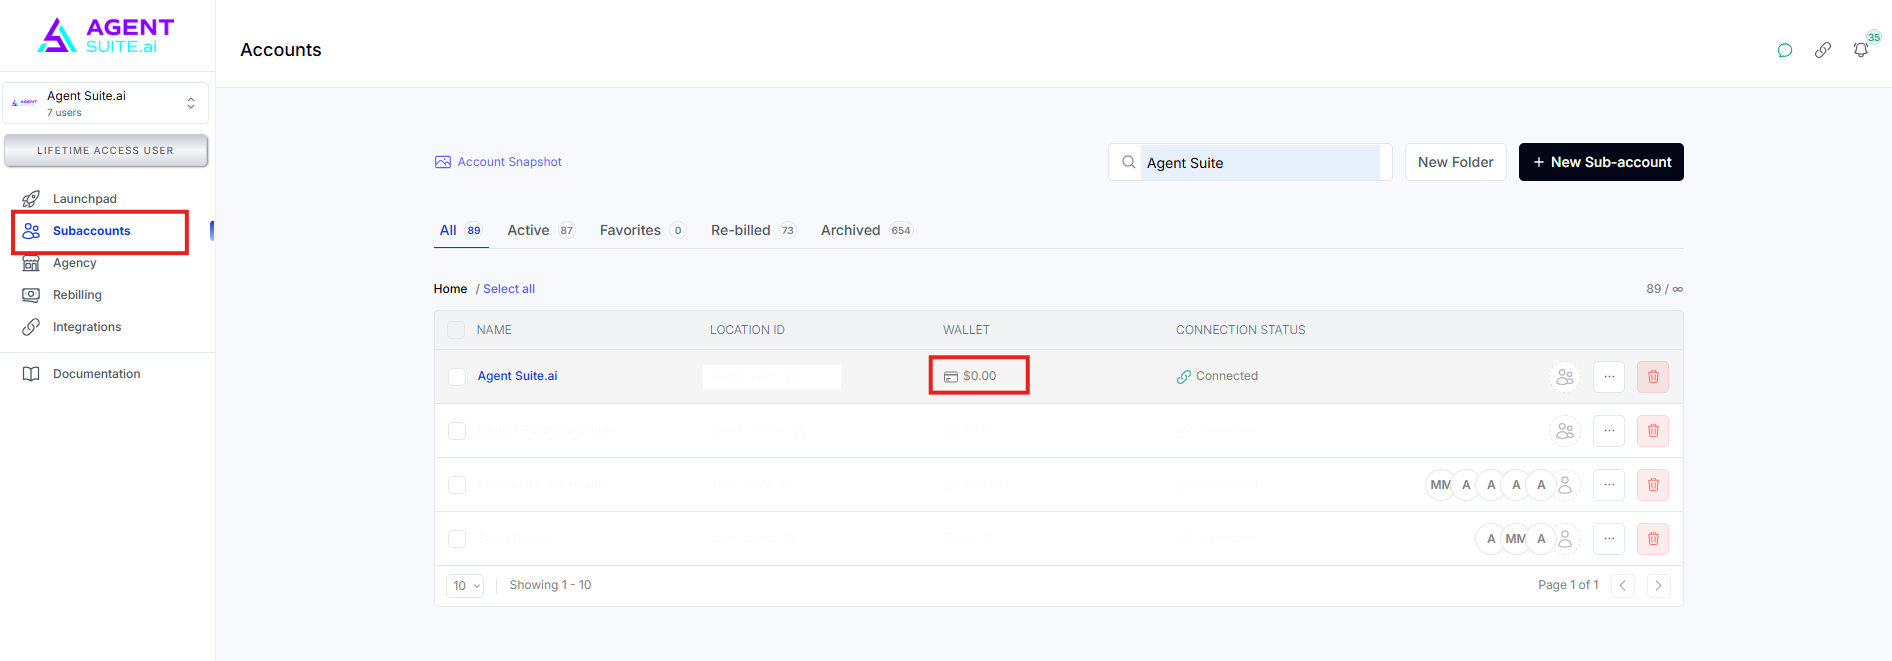This screenshot has width=1892, height=661.
Task: Click the Connected status text
Action: click(1227, 376)
